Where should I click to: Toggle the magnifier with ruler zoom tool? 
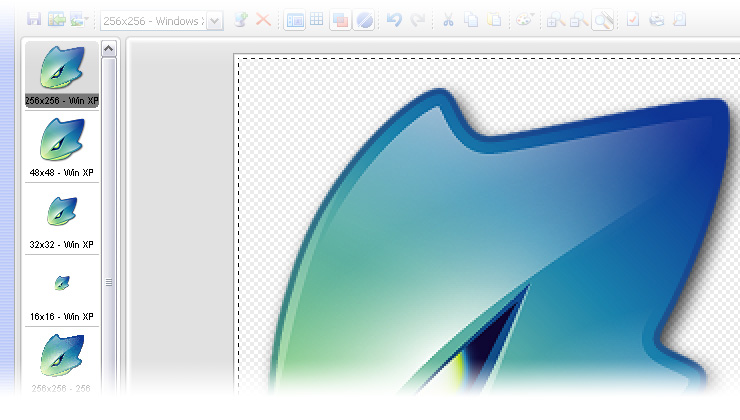(x=603, y=20)
